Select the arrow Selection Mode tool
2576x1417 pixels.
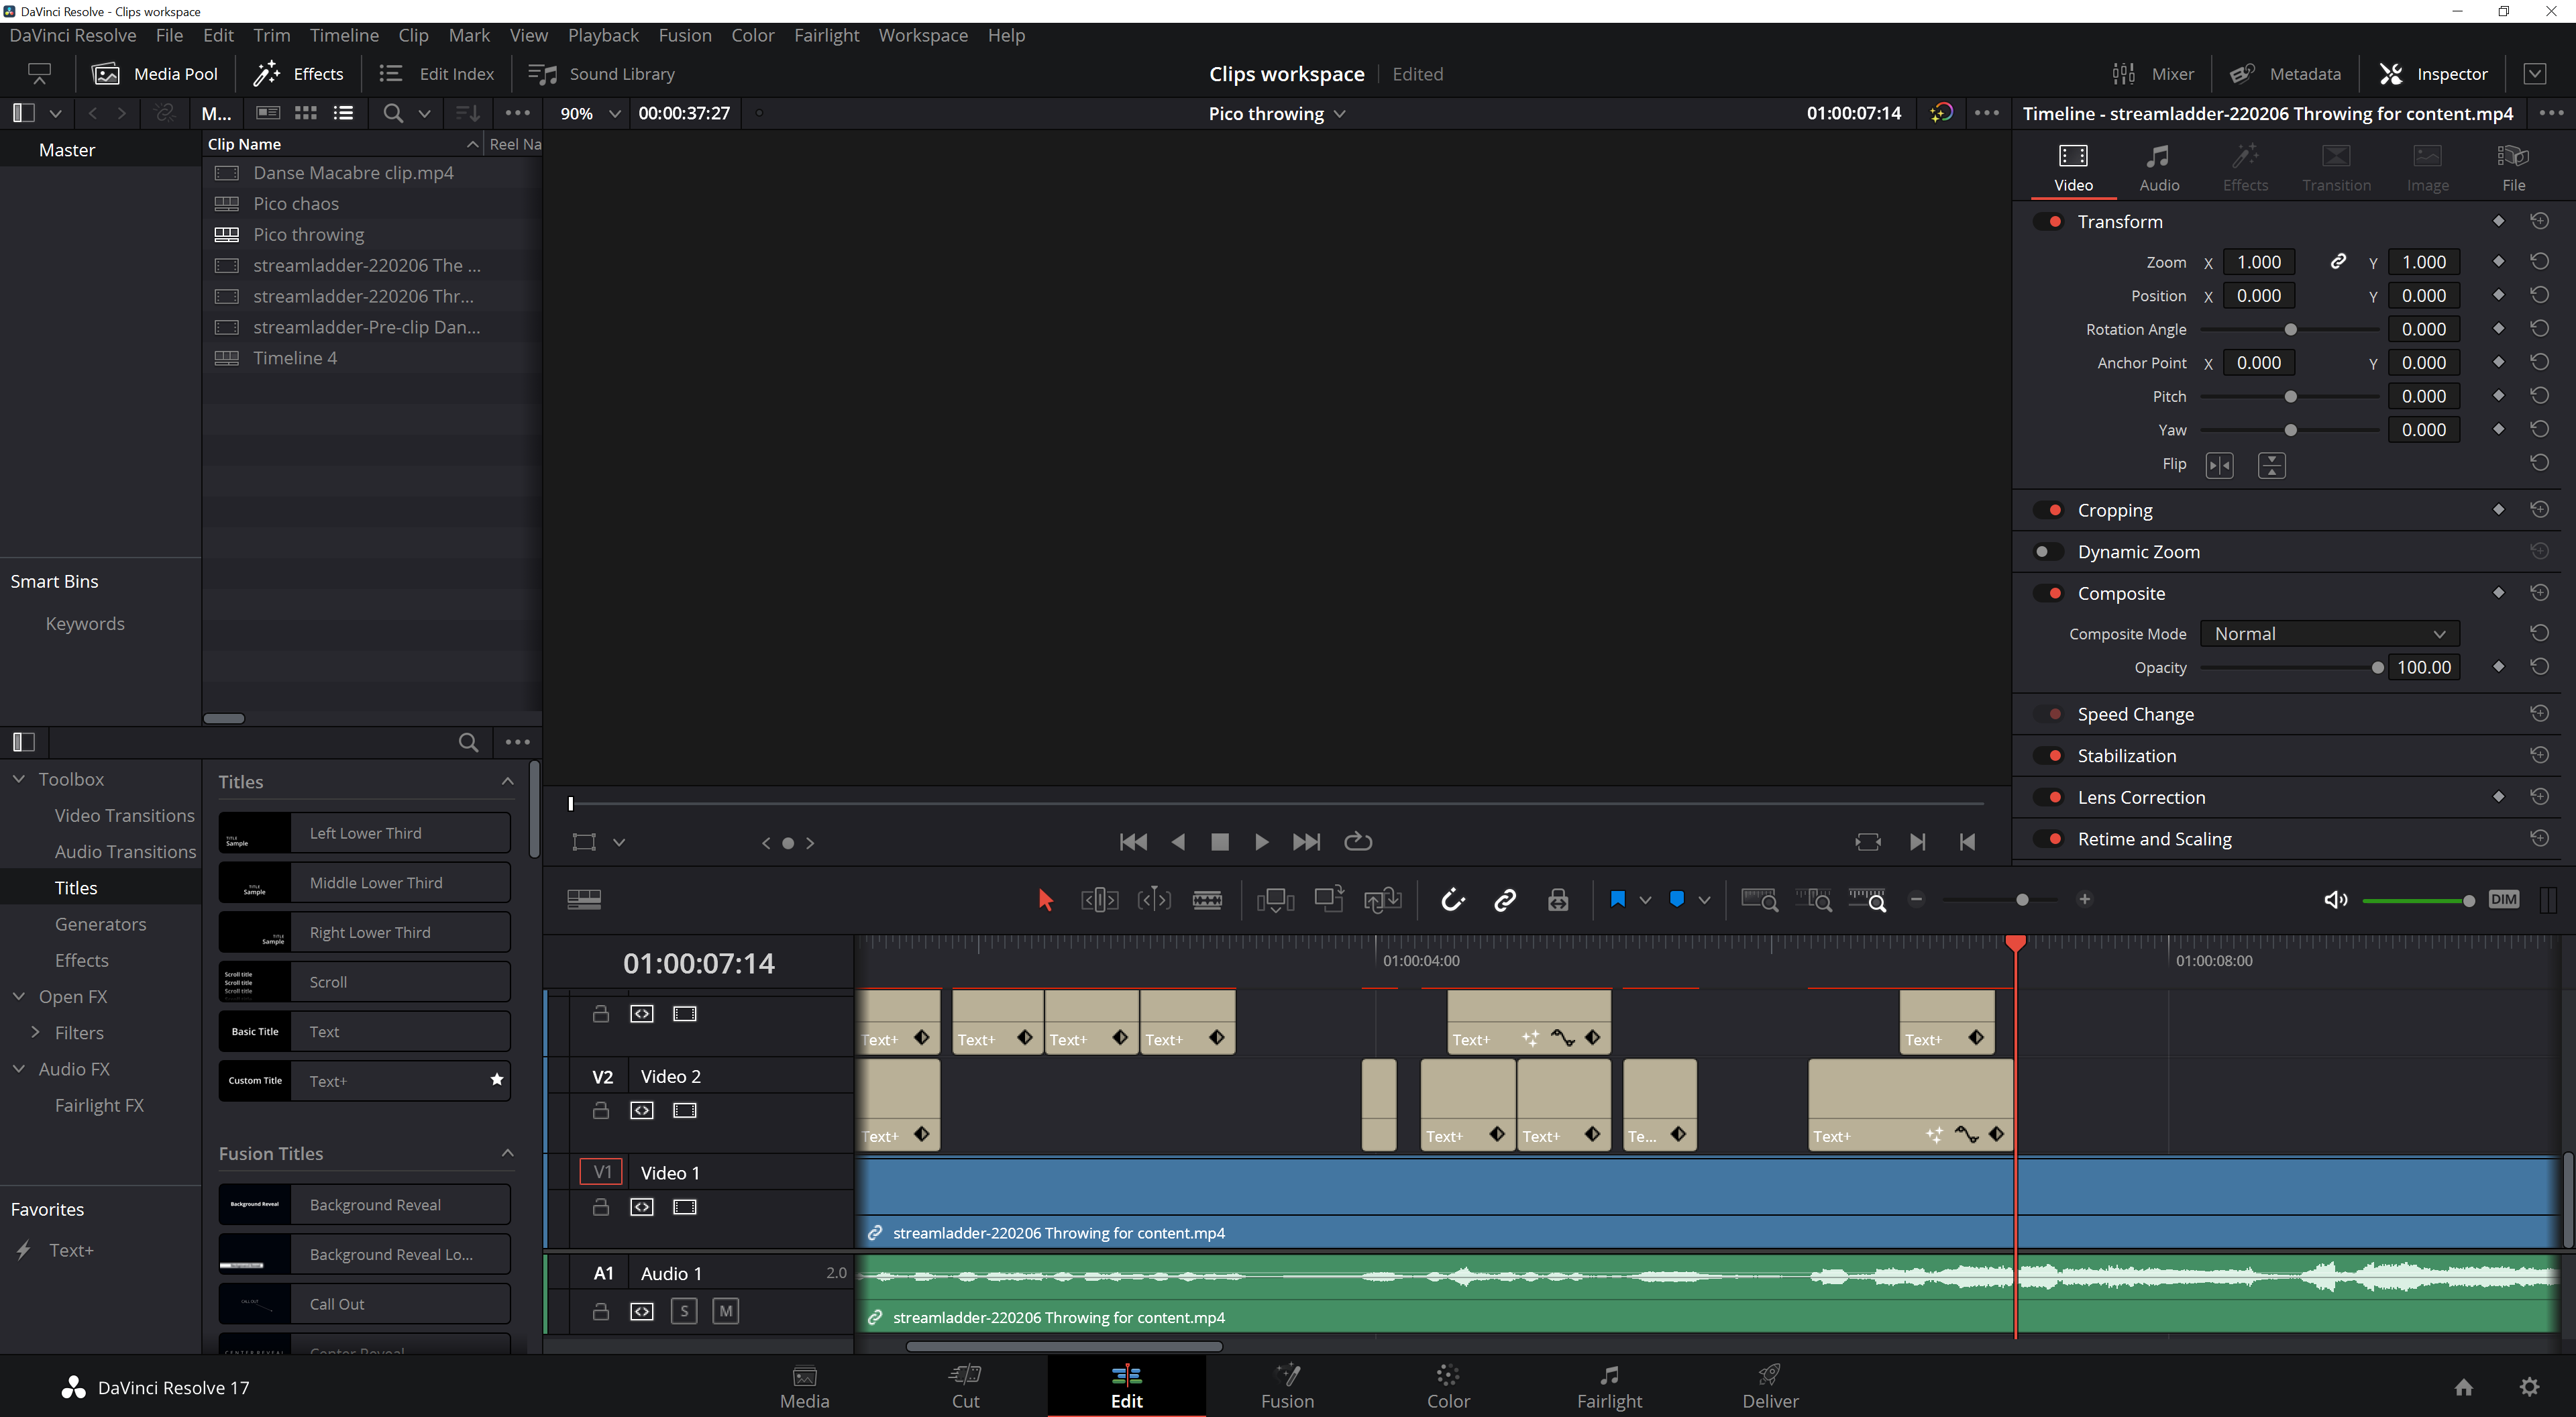(1045, 900)
